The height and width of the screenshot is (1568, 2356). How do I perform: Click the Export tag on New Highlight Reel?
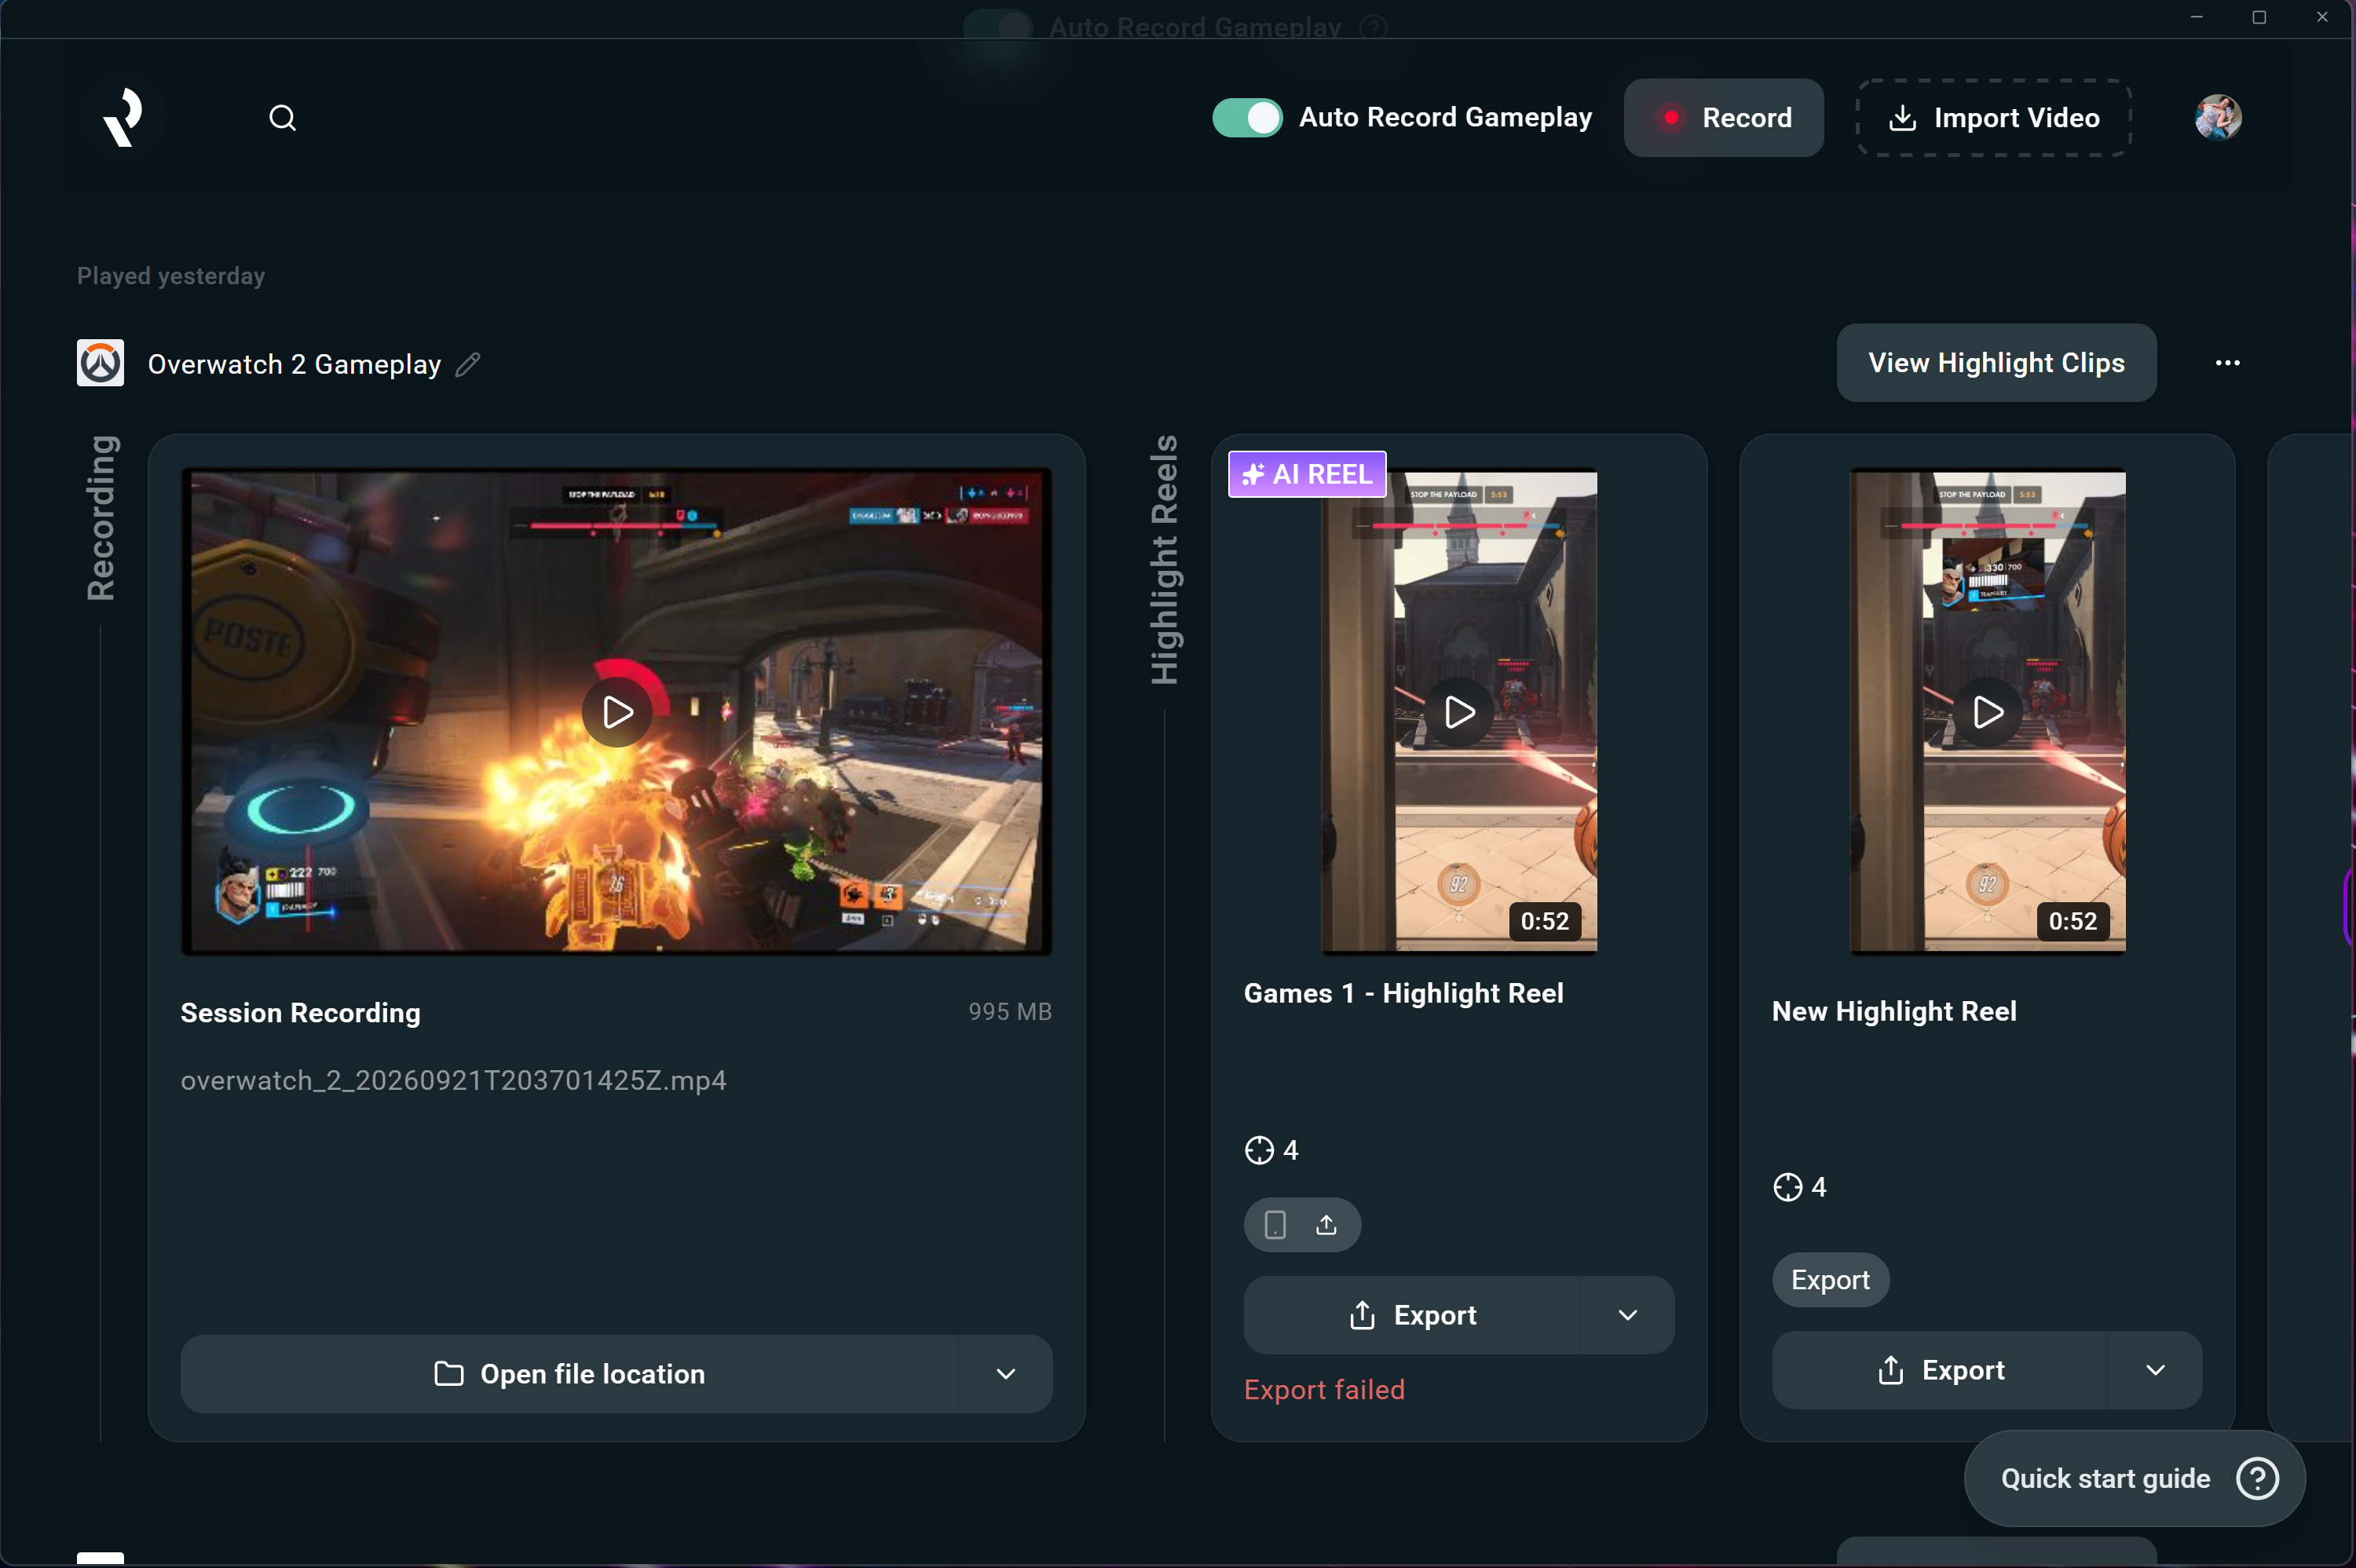(1830, 1280)
